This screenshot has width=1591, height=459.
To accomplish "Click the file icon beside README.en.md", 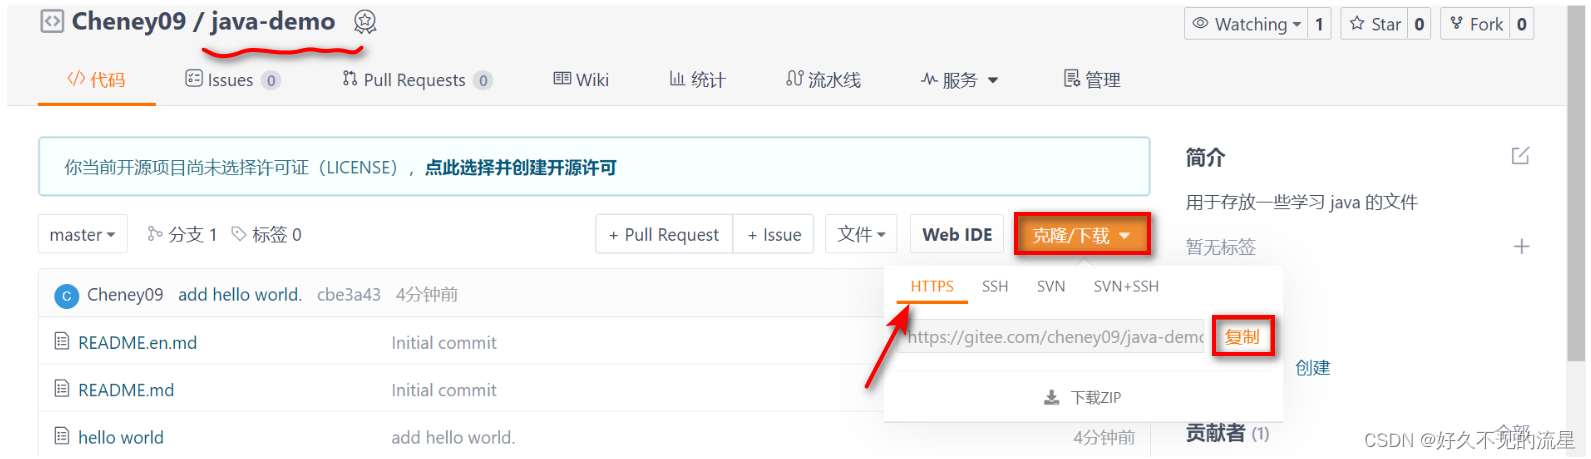I will (62, 341).
